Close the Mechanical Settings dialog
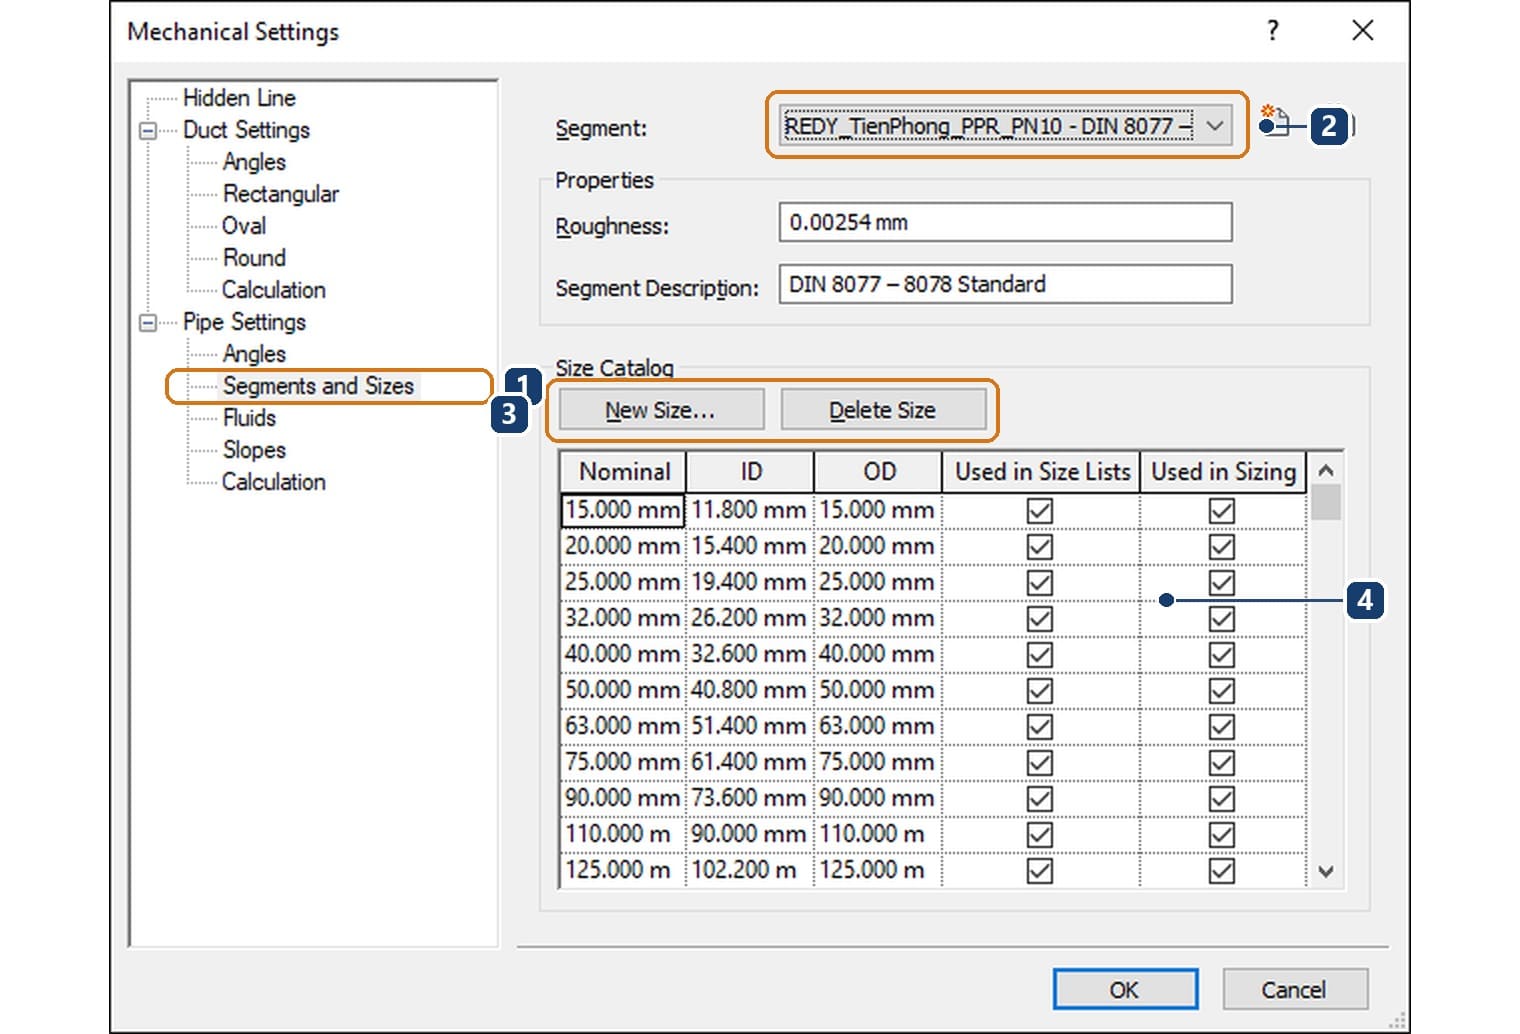This screenshot has height=1034, width=1520. click(x=1362, y=31)
